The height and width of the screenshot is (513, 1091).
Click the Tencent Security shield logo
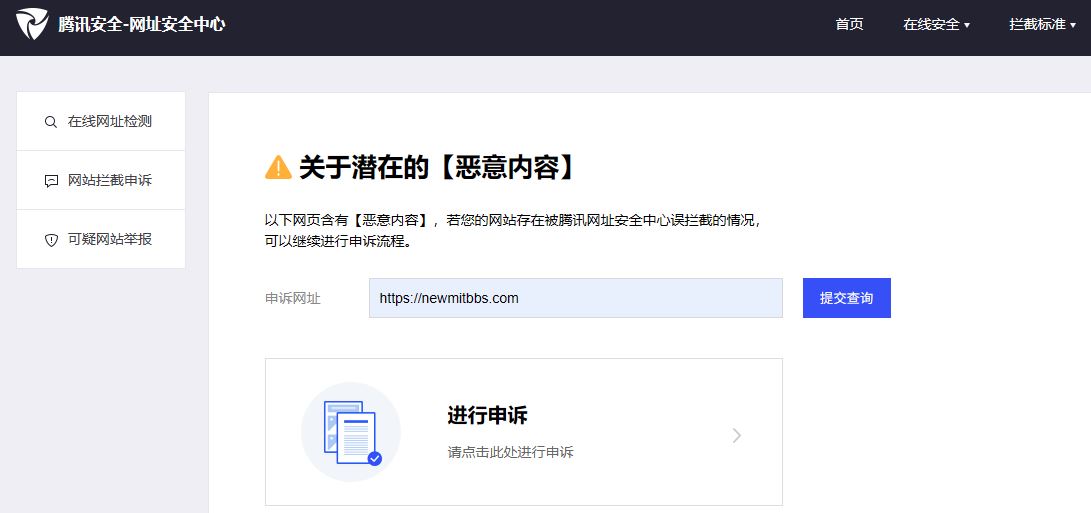[x=32, y=24]
